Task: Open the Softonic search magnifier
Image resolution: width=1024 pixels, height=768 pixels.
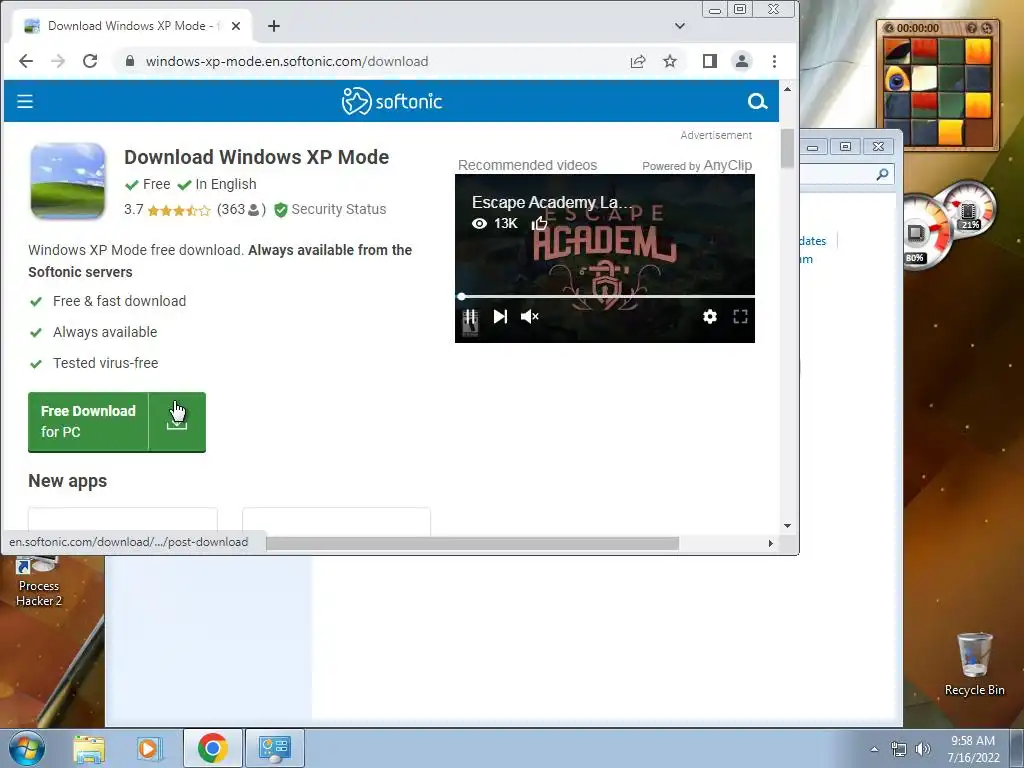Action: 757,101
